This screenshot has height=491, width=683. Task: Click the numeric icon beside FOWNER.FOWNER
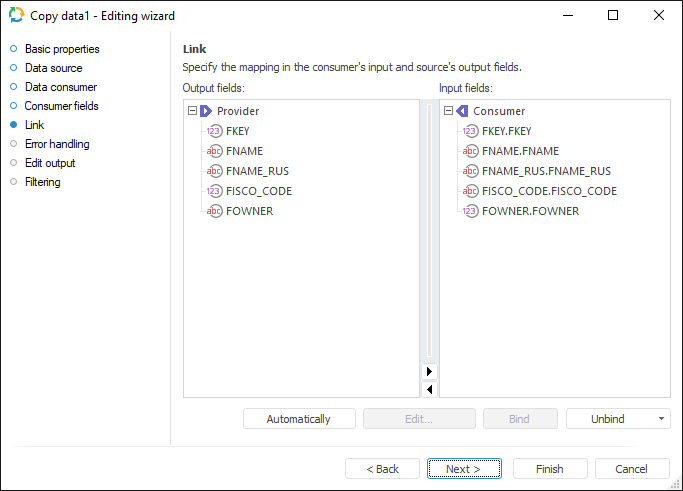(471, 211)
